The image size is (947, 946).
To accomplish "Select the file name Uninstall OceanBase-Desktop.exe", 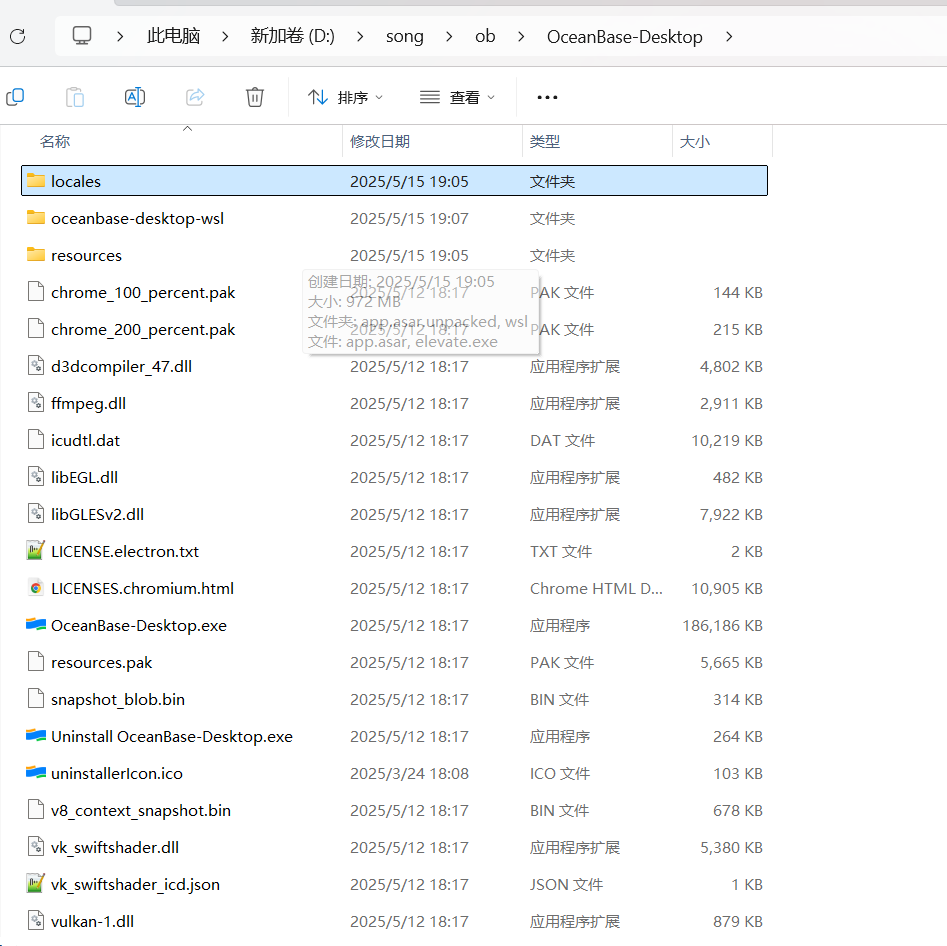I will click(x=172, y=737).
